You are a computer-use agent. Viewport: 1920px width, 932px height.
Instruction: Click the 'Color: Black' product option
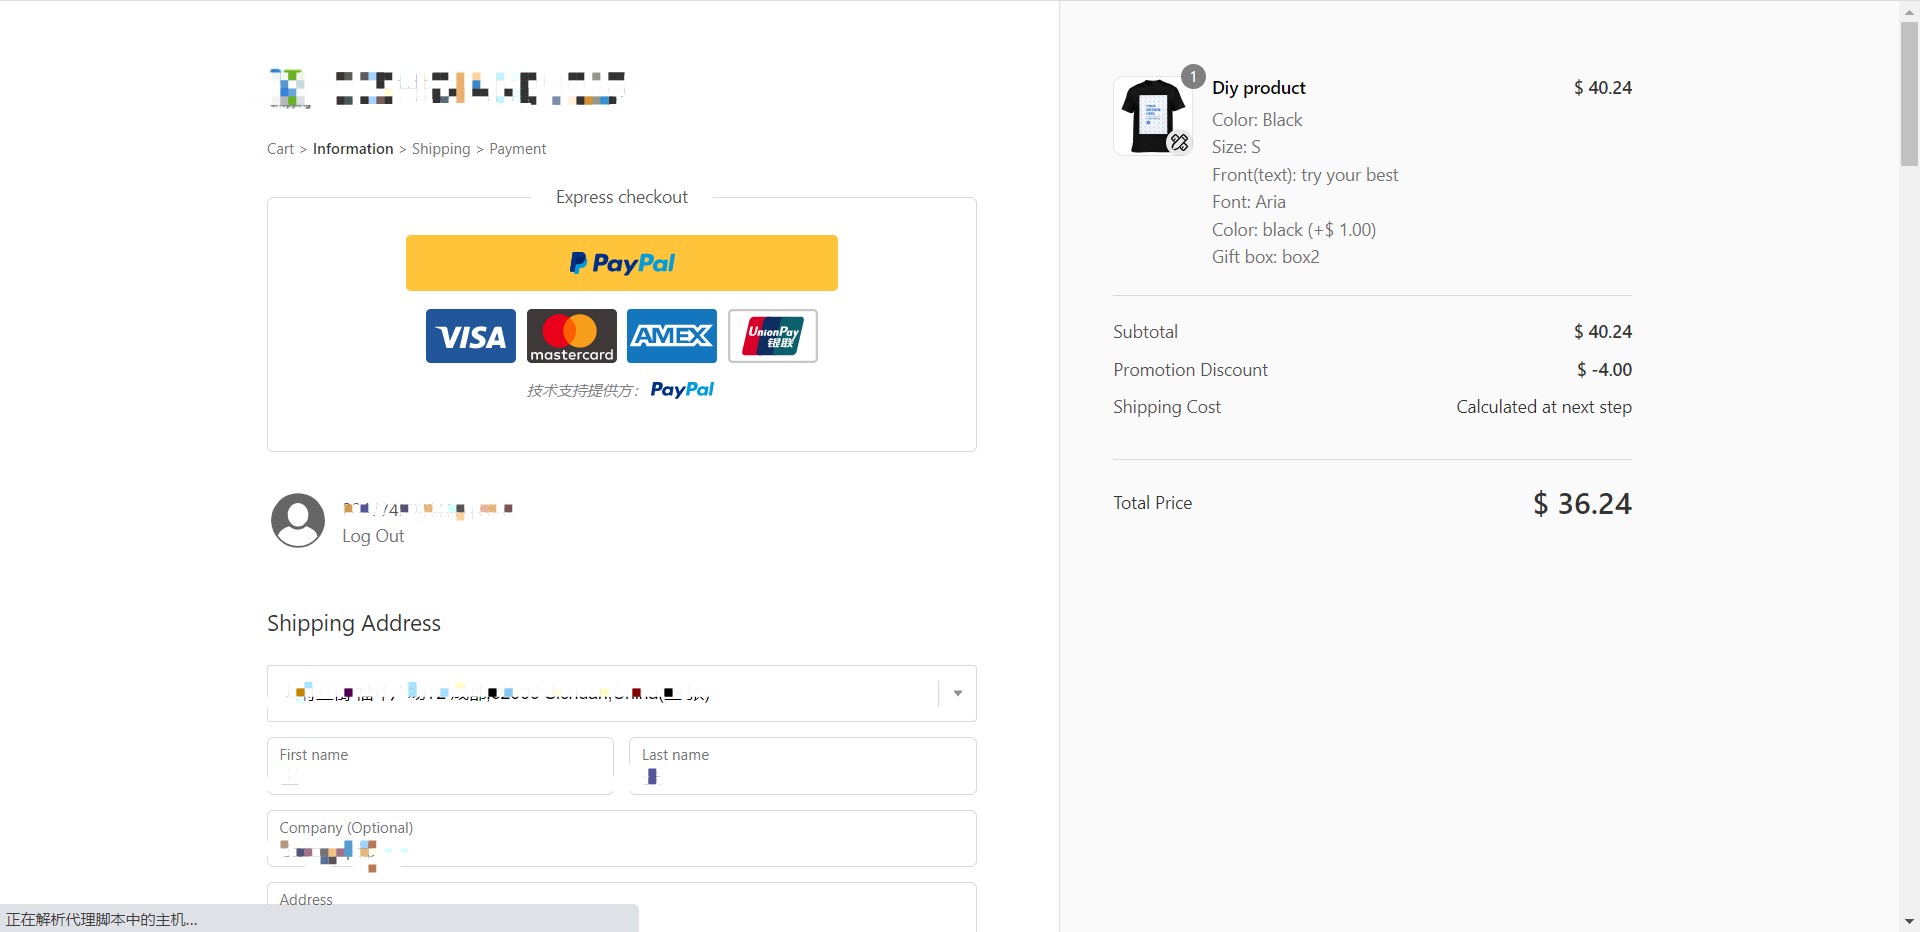1257,120
